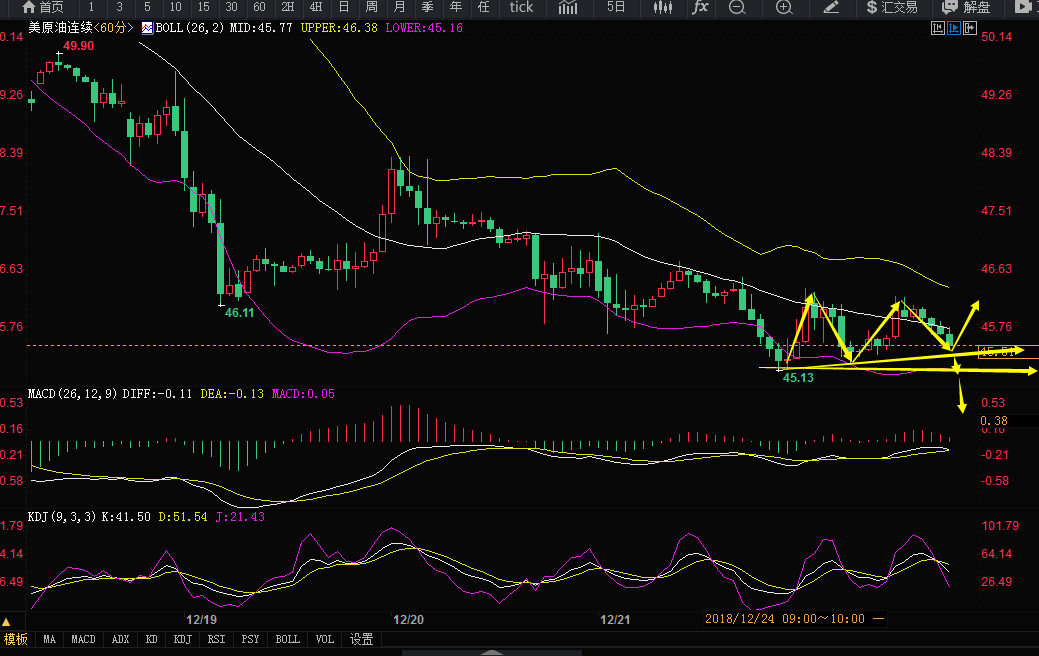
Task: Switch to the yearly 年 chart
Action: [x=455, y=7]
